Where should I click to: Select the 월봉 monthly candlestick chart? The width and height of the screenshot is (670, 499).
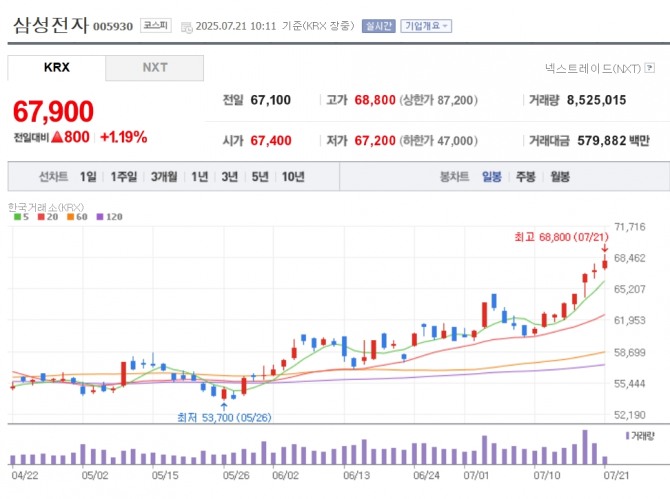[x=560, y=177]
